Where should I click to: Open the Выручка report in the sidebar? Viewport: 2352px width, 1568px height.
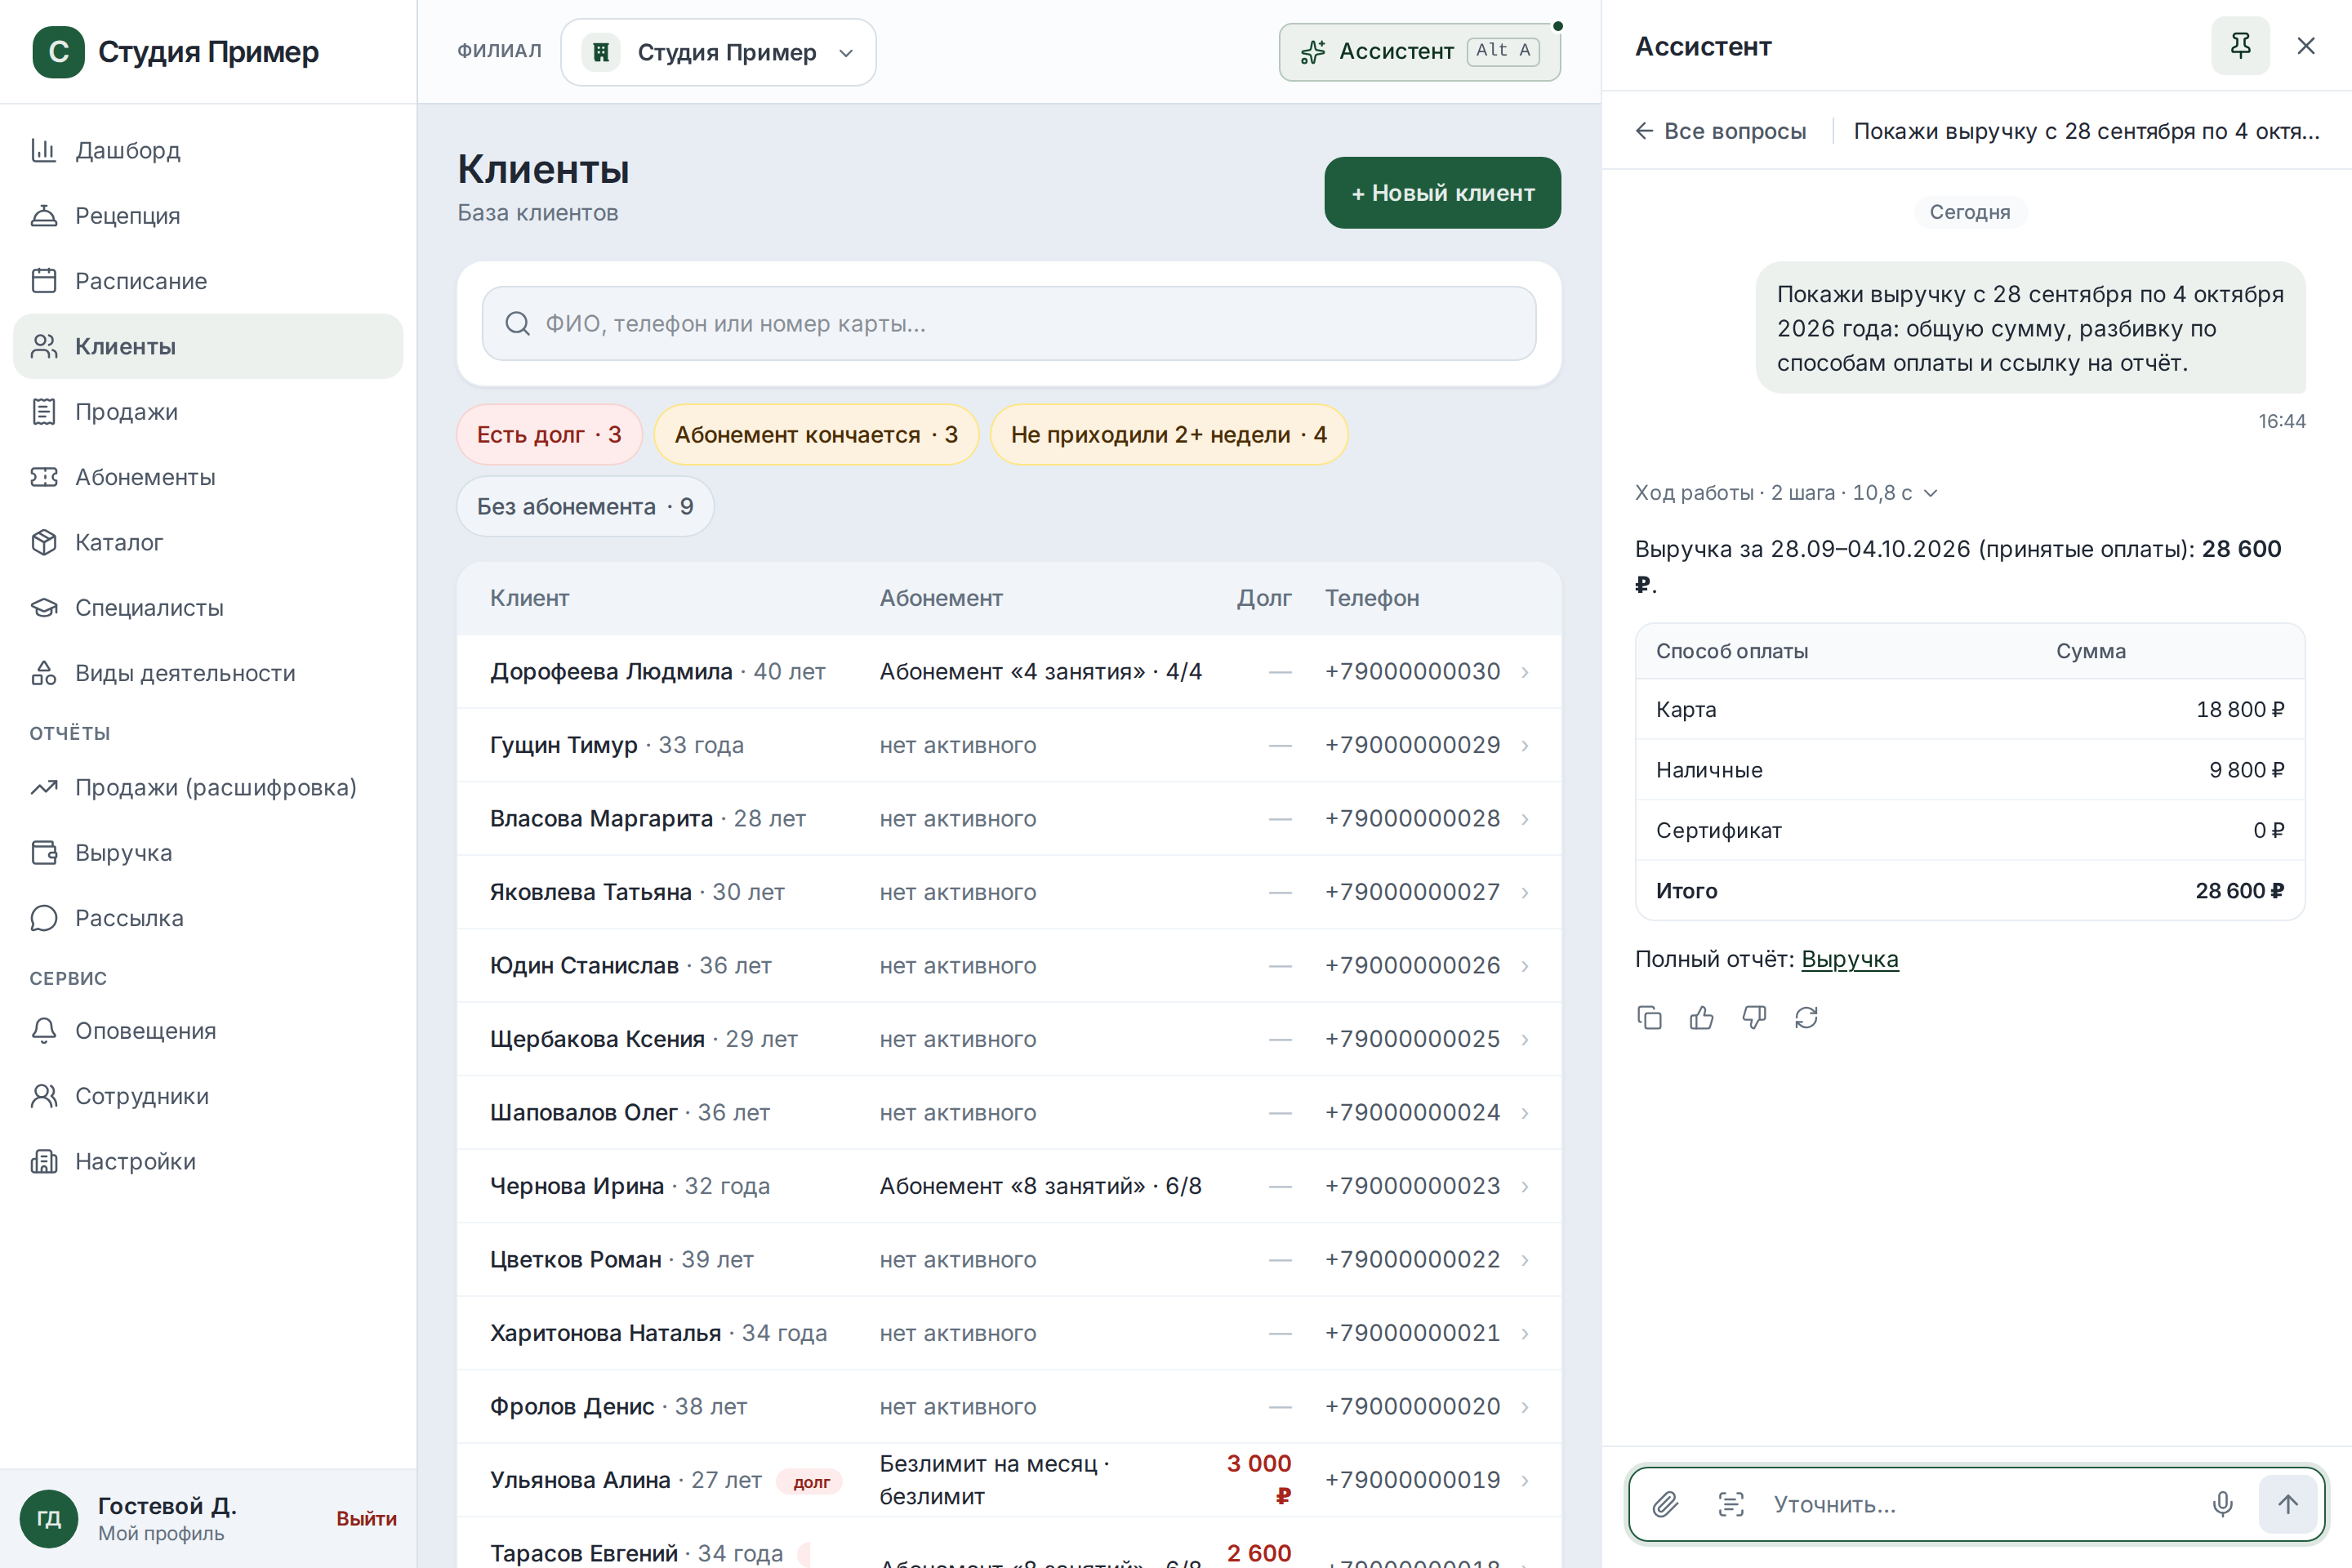coord(208,853)
